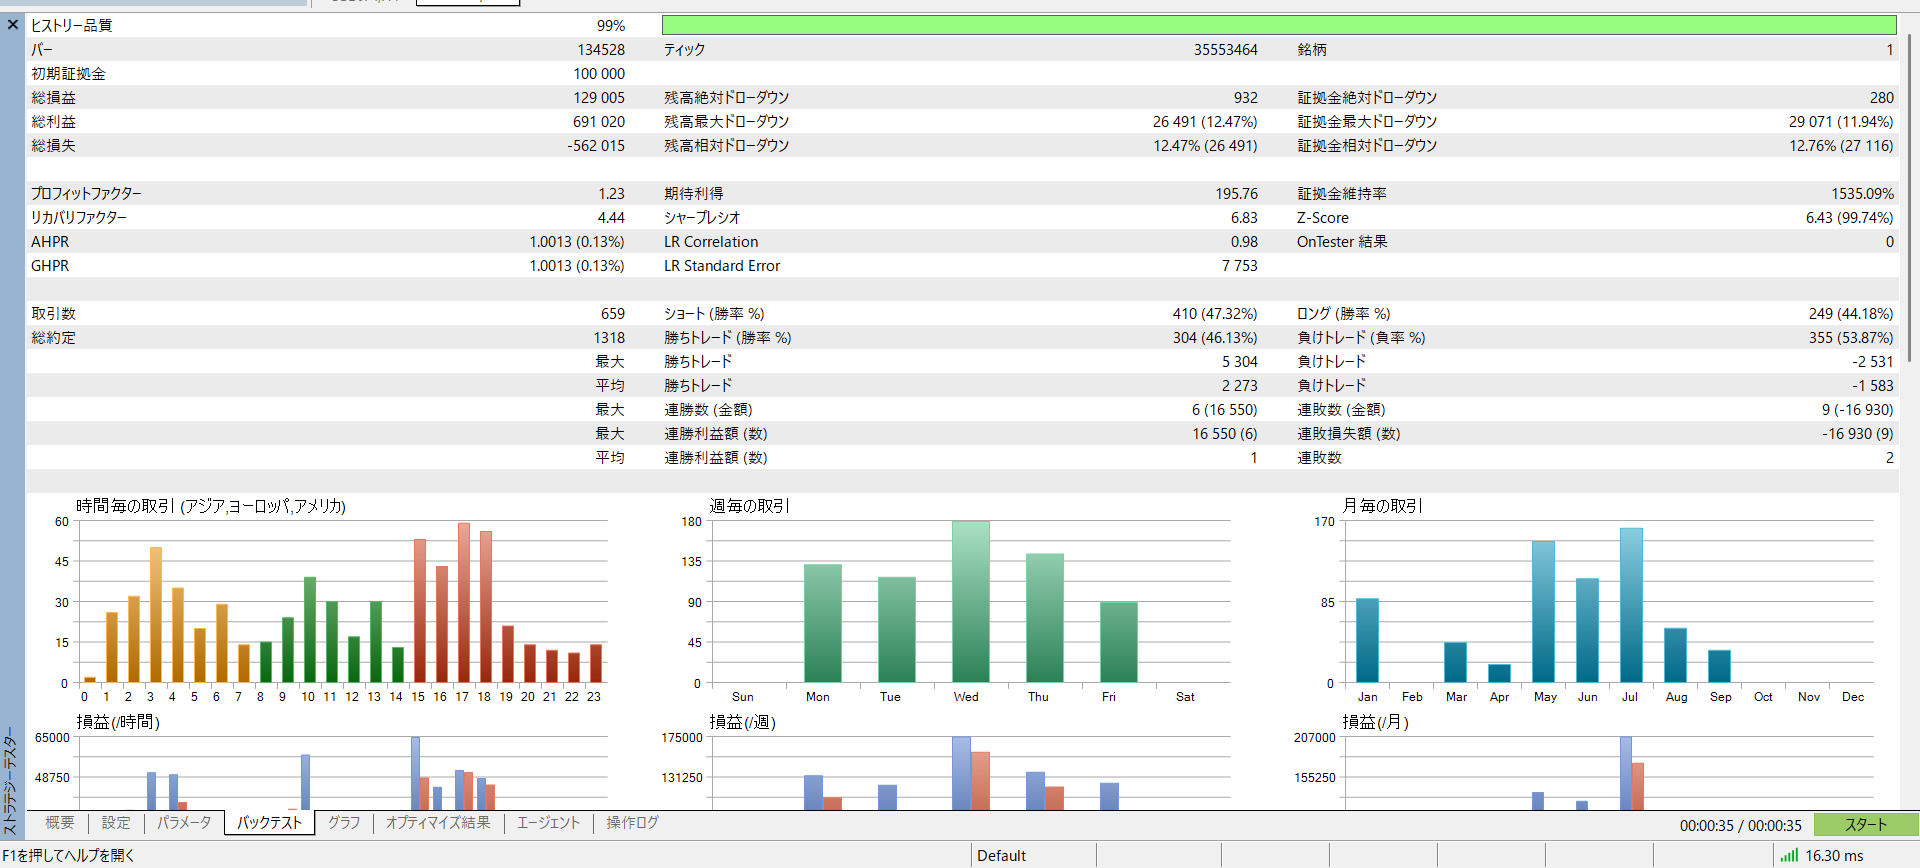This screenshot has height=868, width=1920.
Task: Click the ストラテジーテスター vertical panel title
Action: (x=11, y=780)
